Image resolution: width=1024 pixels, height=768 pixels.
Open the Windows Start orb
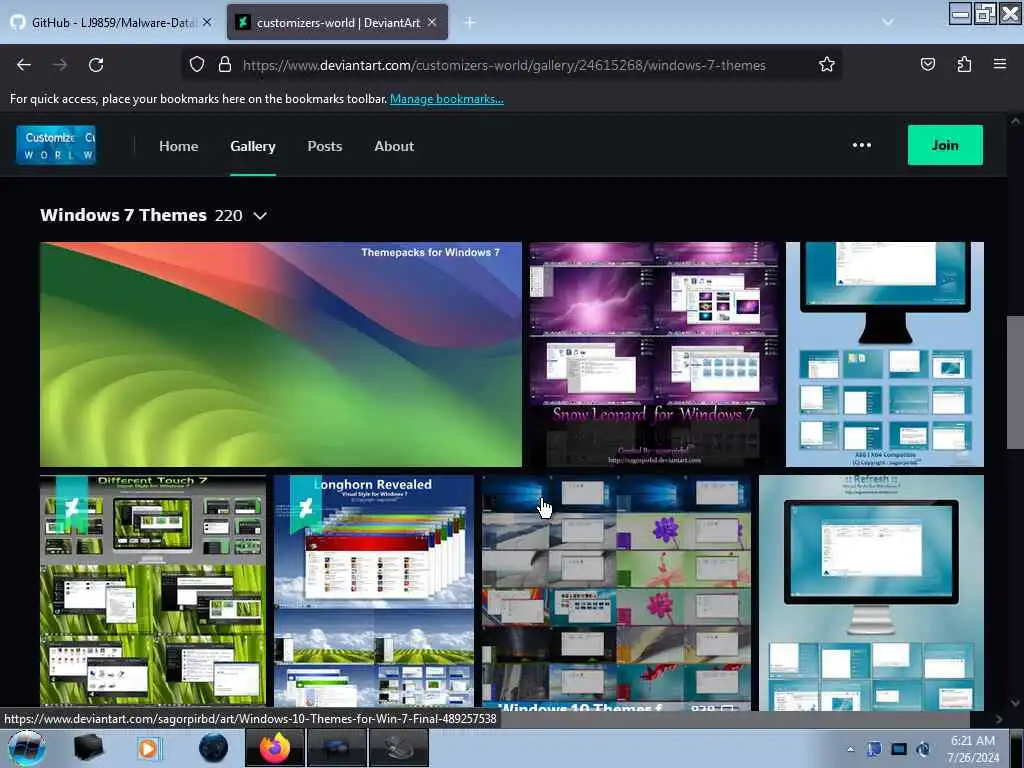[27, 748]
